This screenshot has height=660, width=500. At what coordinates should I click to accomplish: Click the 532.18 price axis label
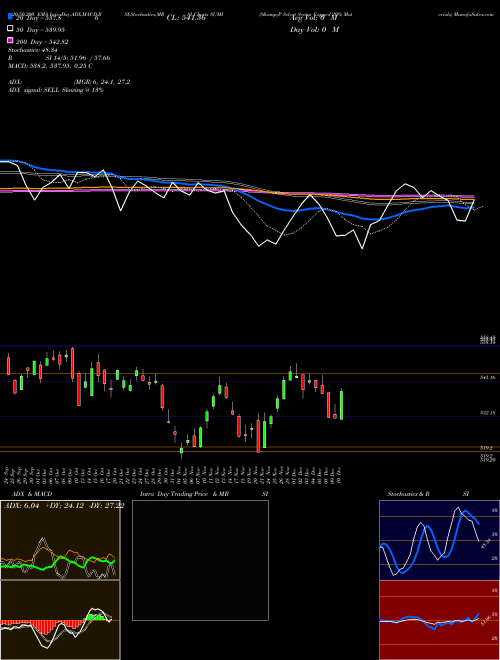tap(488, 413)
